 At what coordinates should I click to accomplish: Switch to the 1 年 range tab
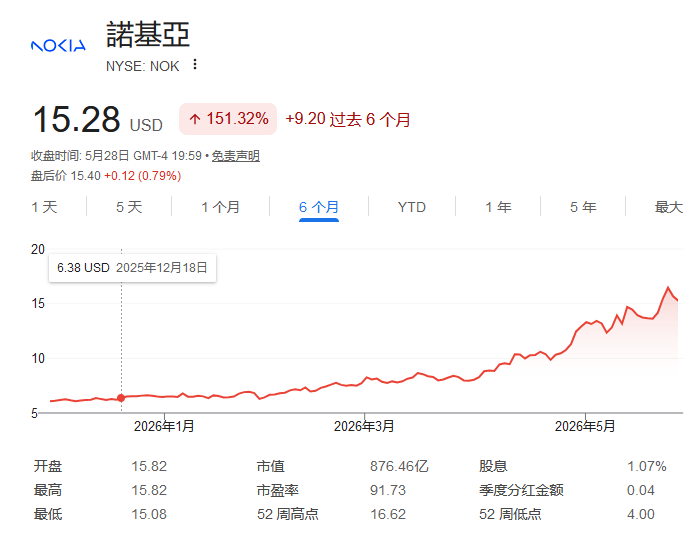point(498,207)
